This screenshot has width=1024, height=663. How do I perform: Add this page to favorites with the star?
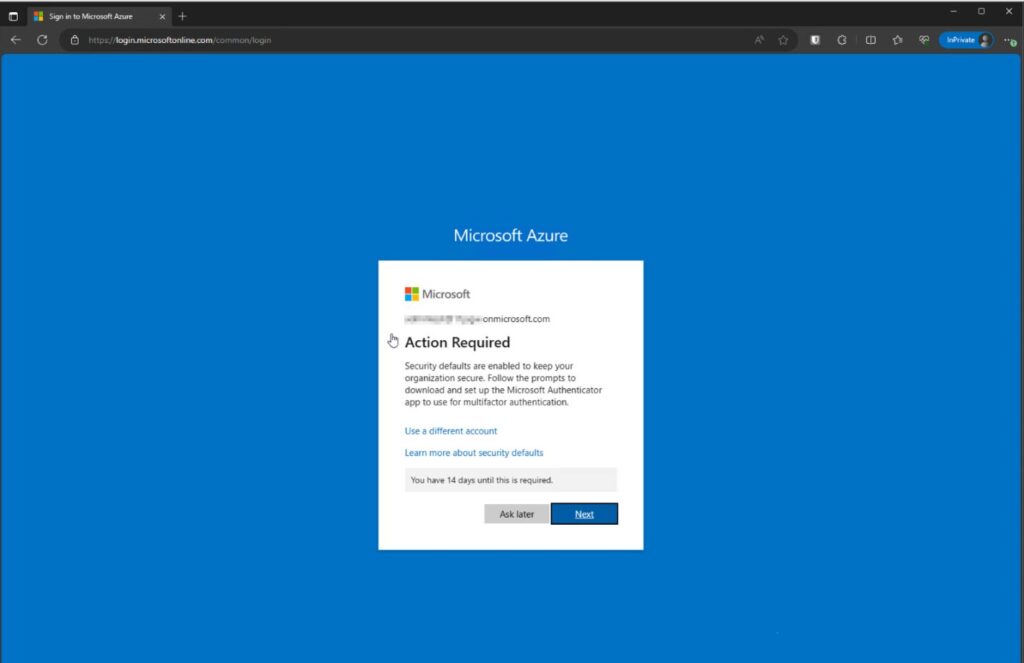click(x=783, y=40)
